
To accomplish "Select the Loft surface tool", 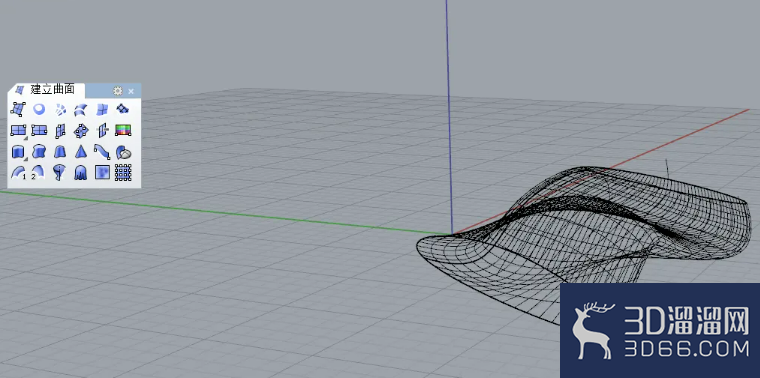I will [x=81, y=110].
